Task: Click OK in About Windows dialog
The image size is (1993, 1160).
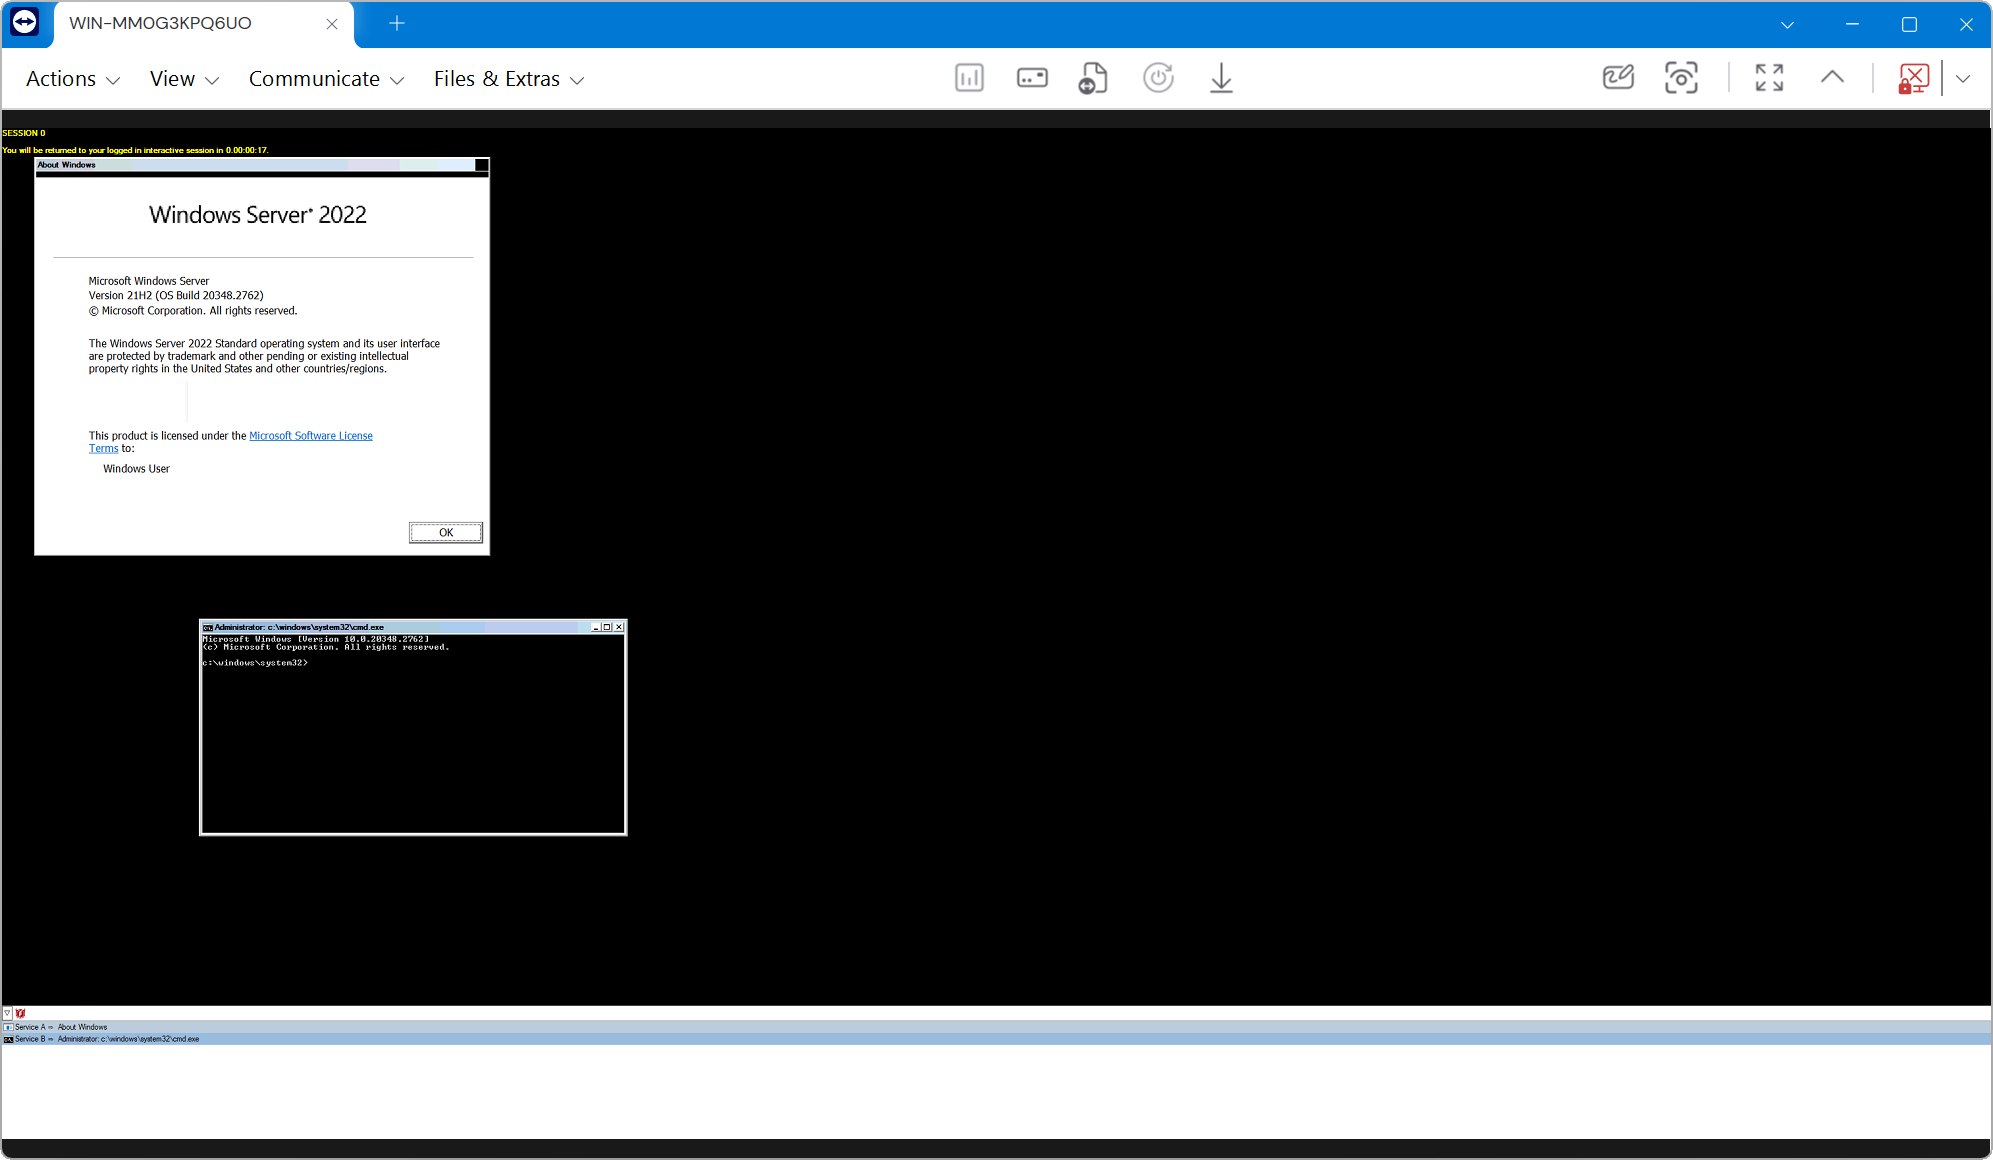Action: [x=446, y=532]
